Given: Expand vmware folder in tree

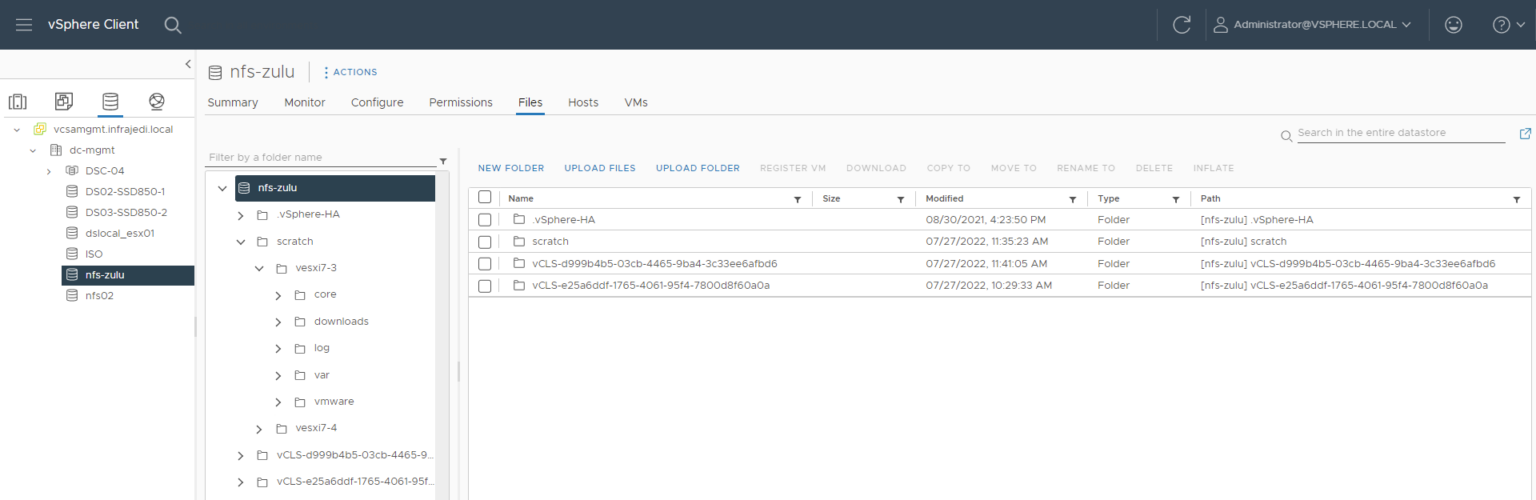Looking at the screenshot, I should (278, 402).
